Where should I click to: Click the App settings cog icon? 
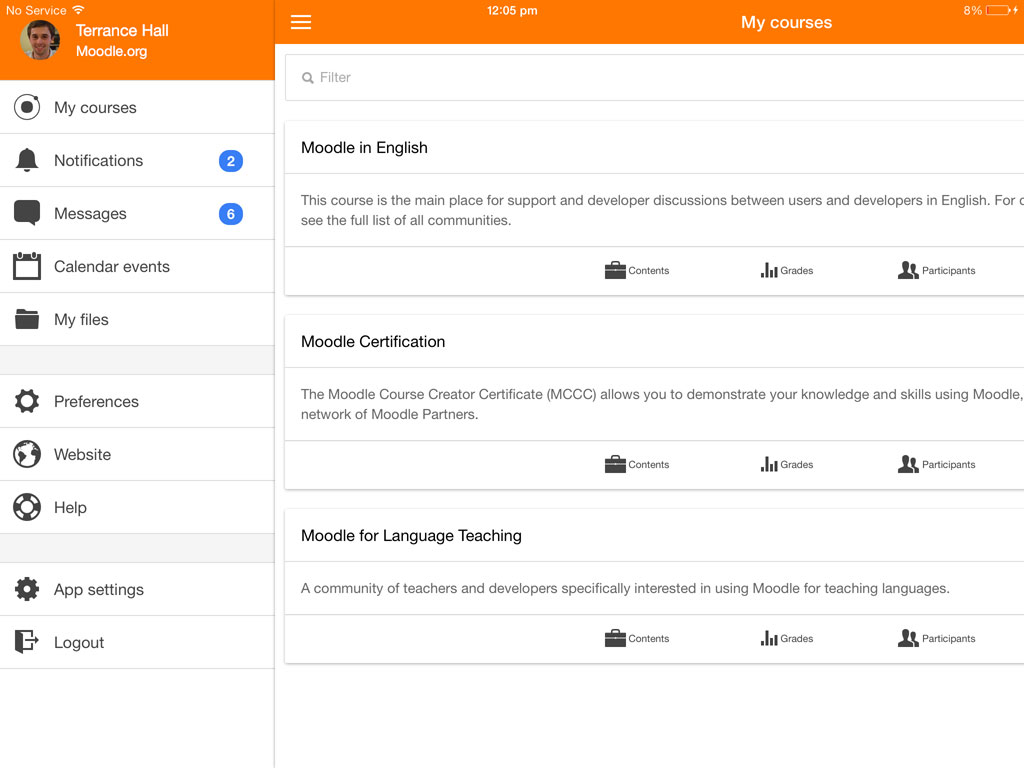[x=27, y=589]
